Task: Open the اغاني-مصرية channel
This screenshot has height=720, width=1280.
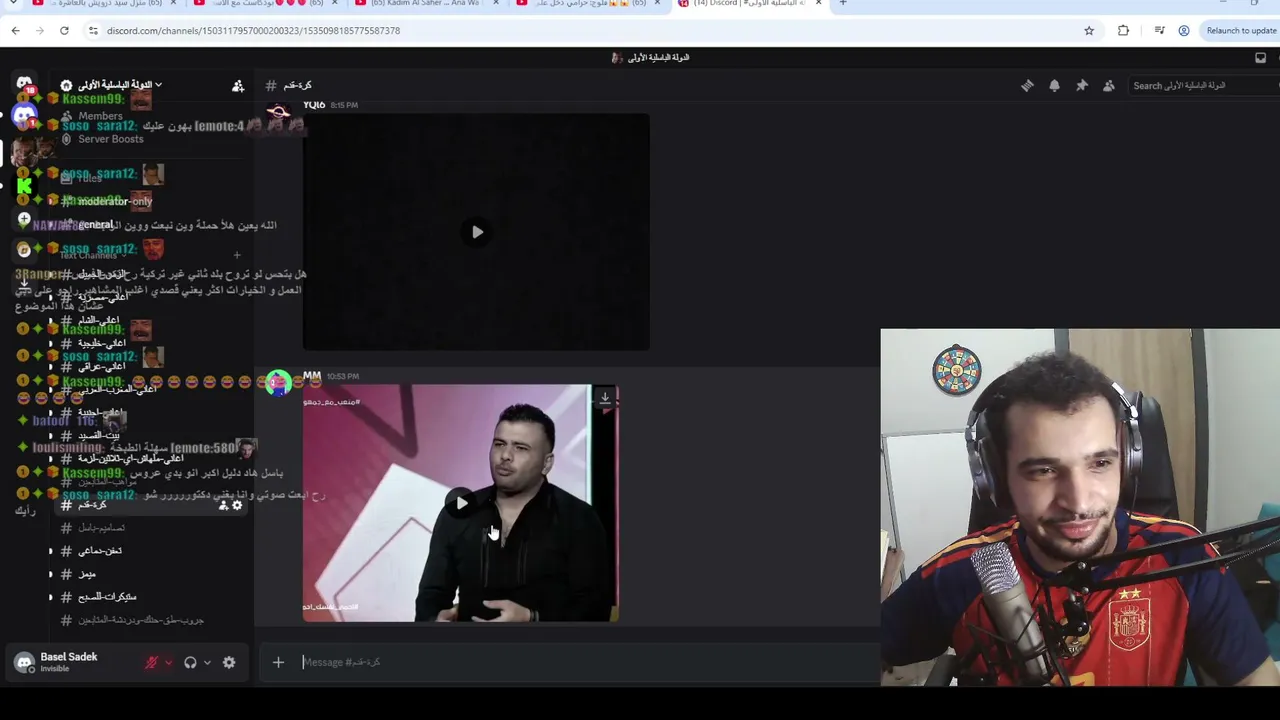Action: 104,297
